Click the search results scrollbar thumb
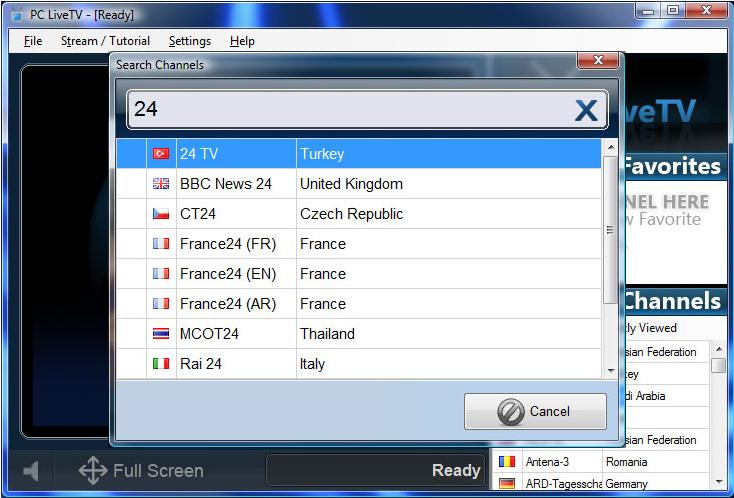The image size is (734, 498). pos(610,229)
